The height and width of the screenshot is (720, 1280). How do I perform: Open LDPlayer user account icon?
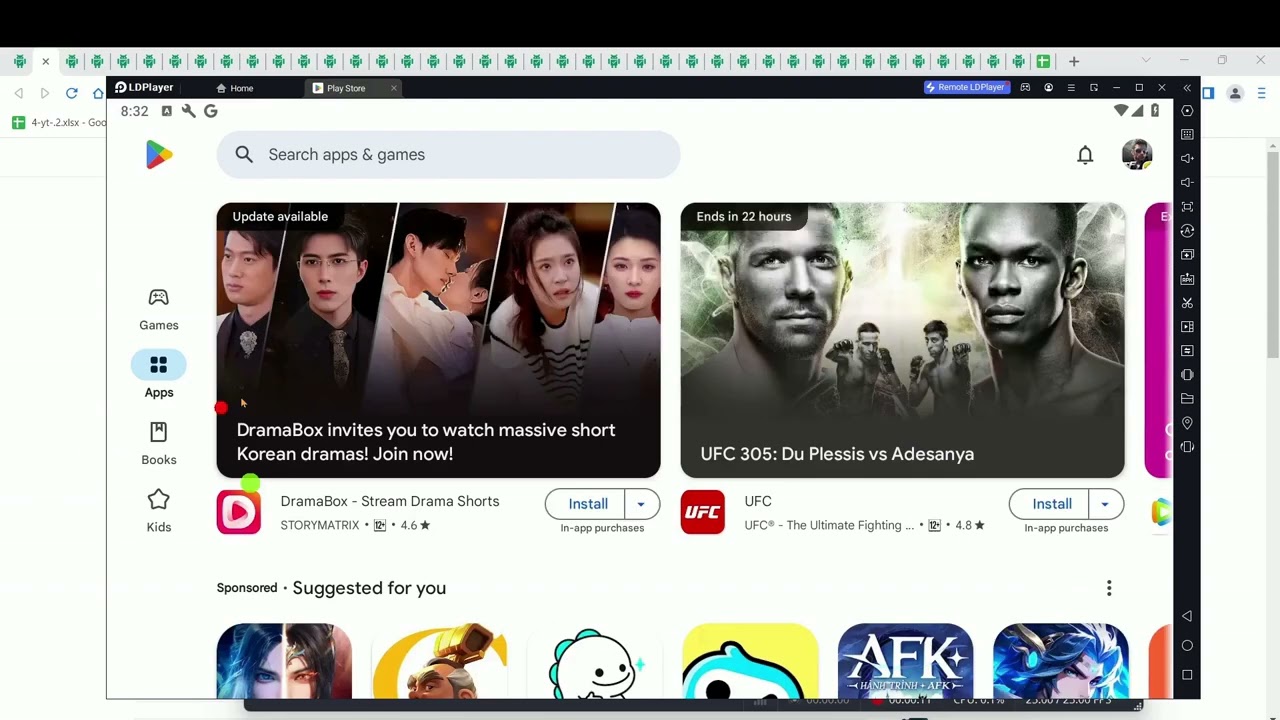(x=1048, y=88)
